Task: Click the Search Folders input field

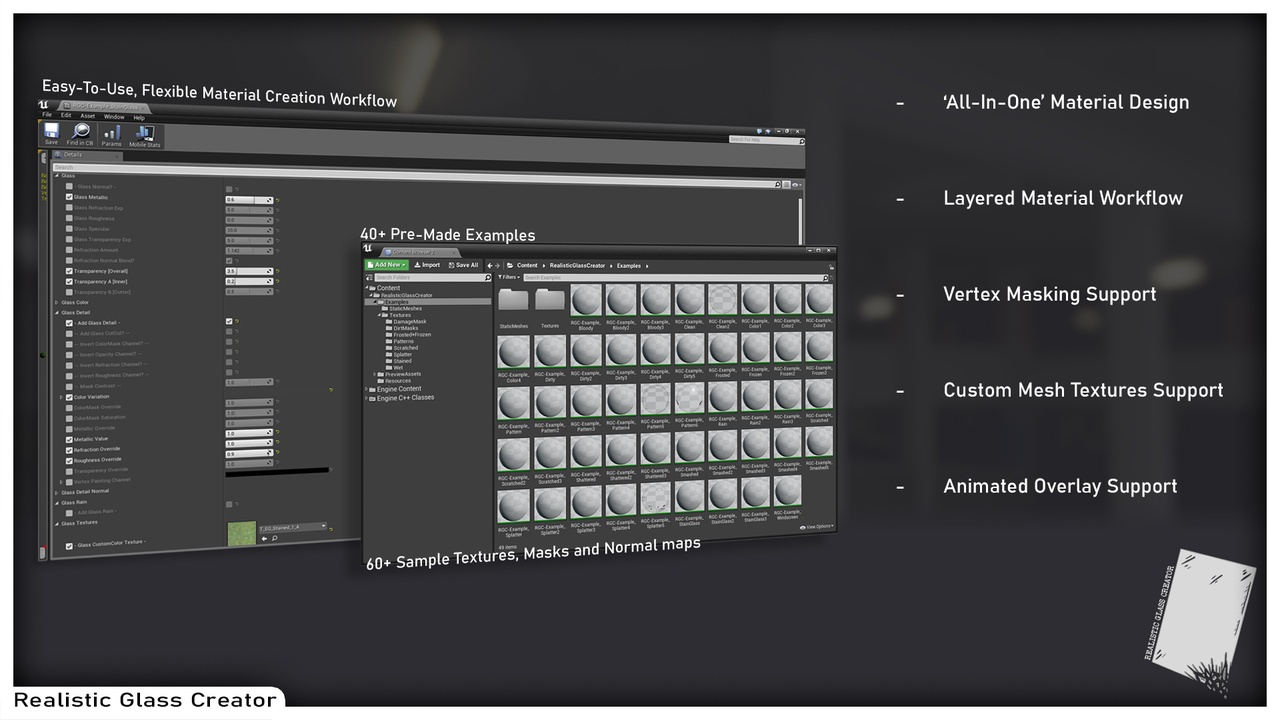Action: (x=432, y=277)
